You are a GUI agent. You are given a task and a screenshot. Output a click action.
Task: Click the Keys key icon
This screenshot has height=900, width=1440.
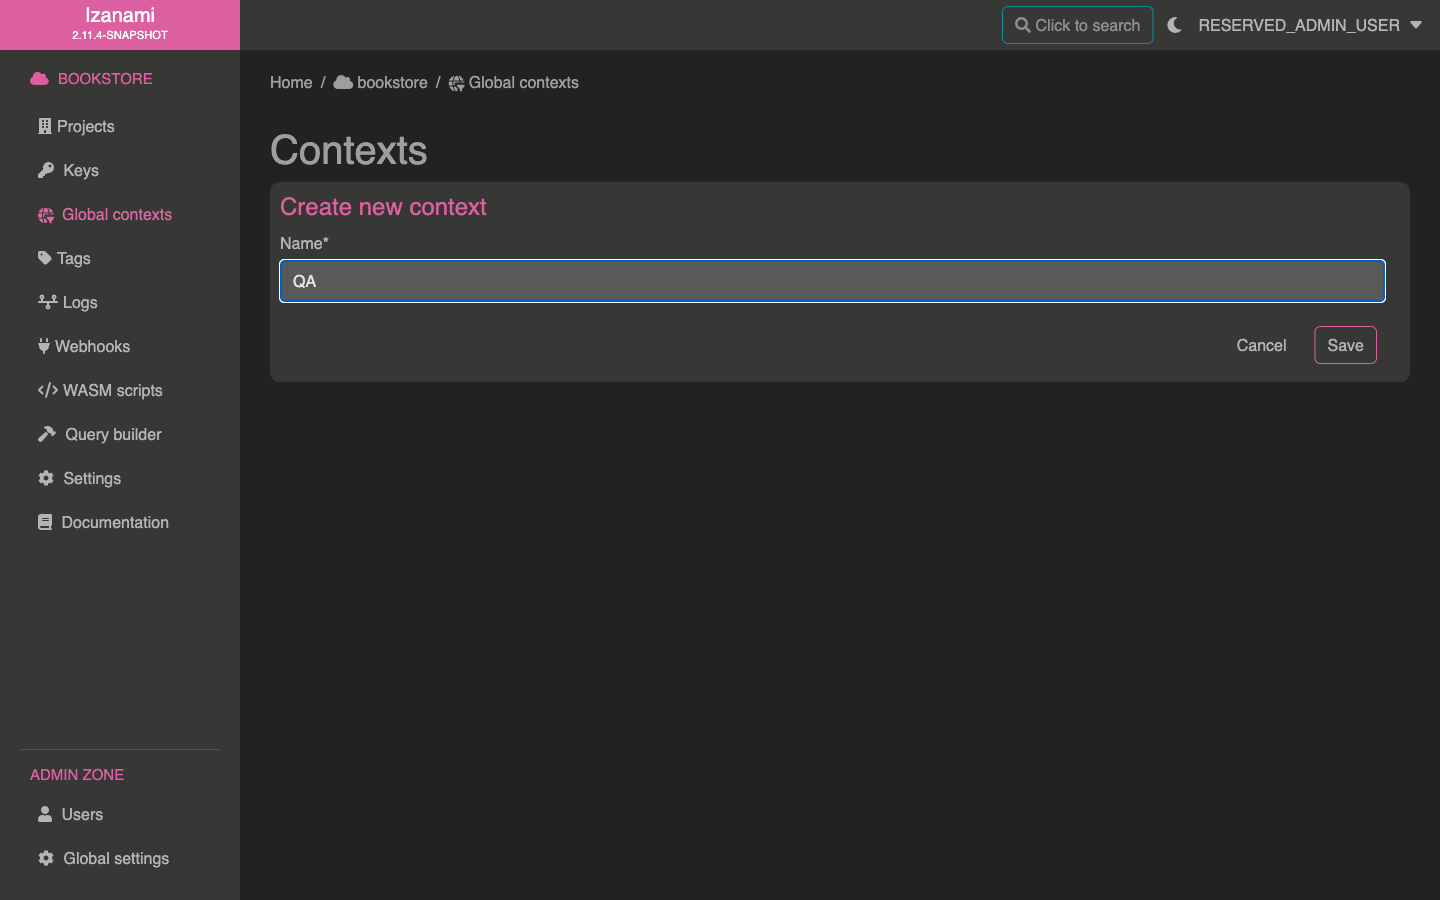(46, 170)
